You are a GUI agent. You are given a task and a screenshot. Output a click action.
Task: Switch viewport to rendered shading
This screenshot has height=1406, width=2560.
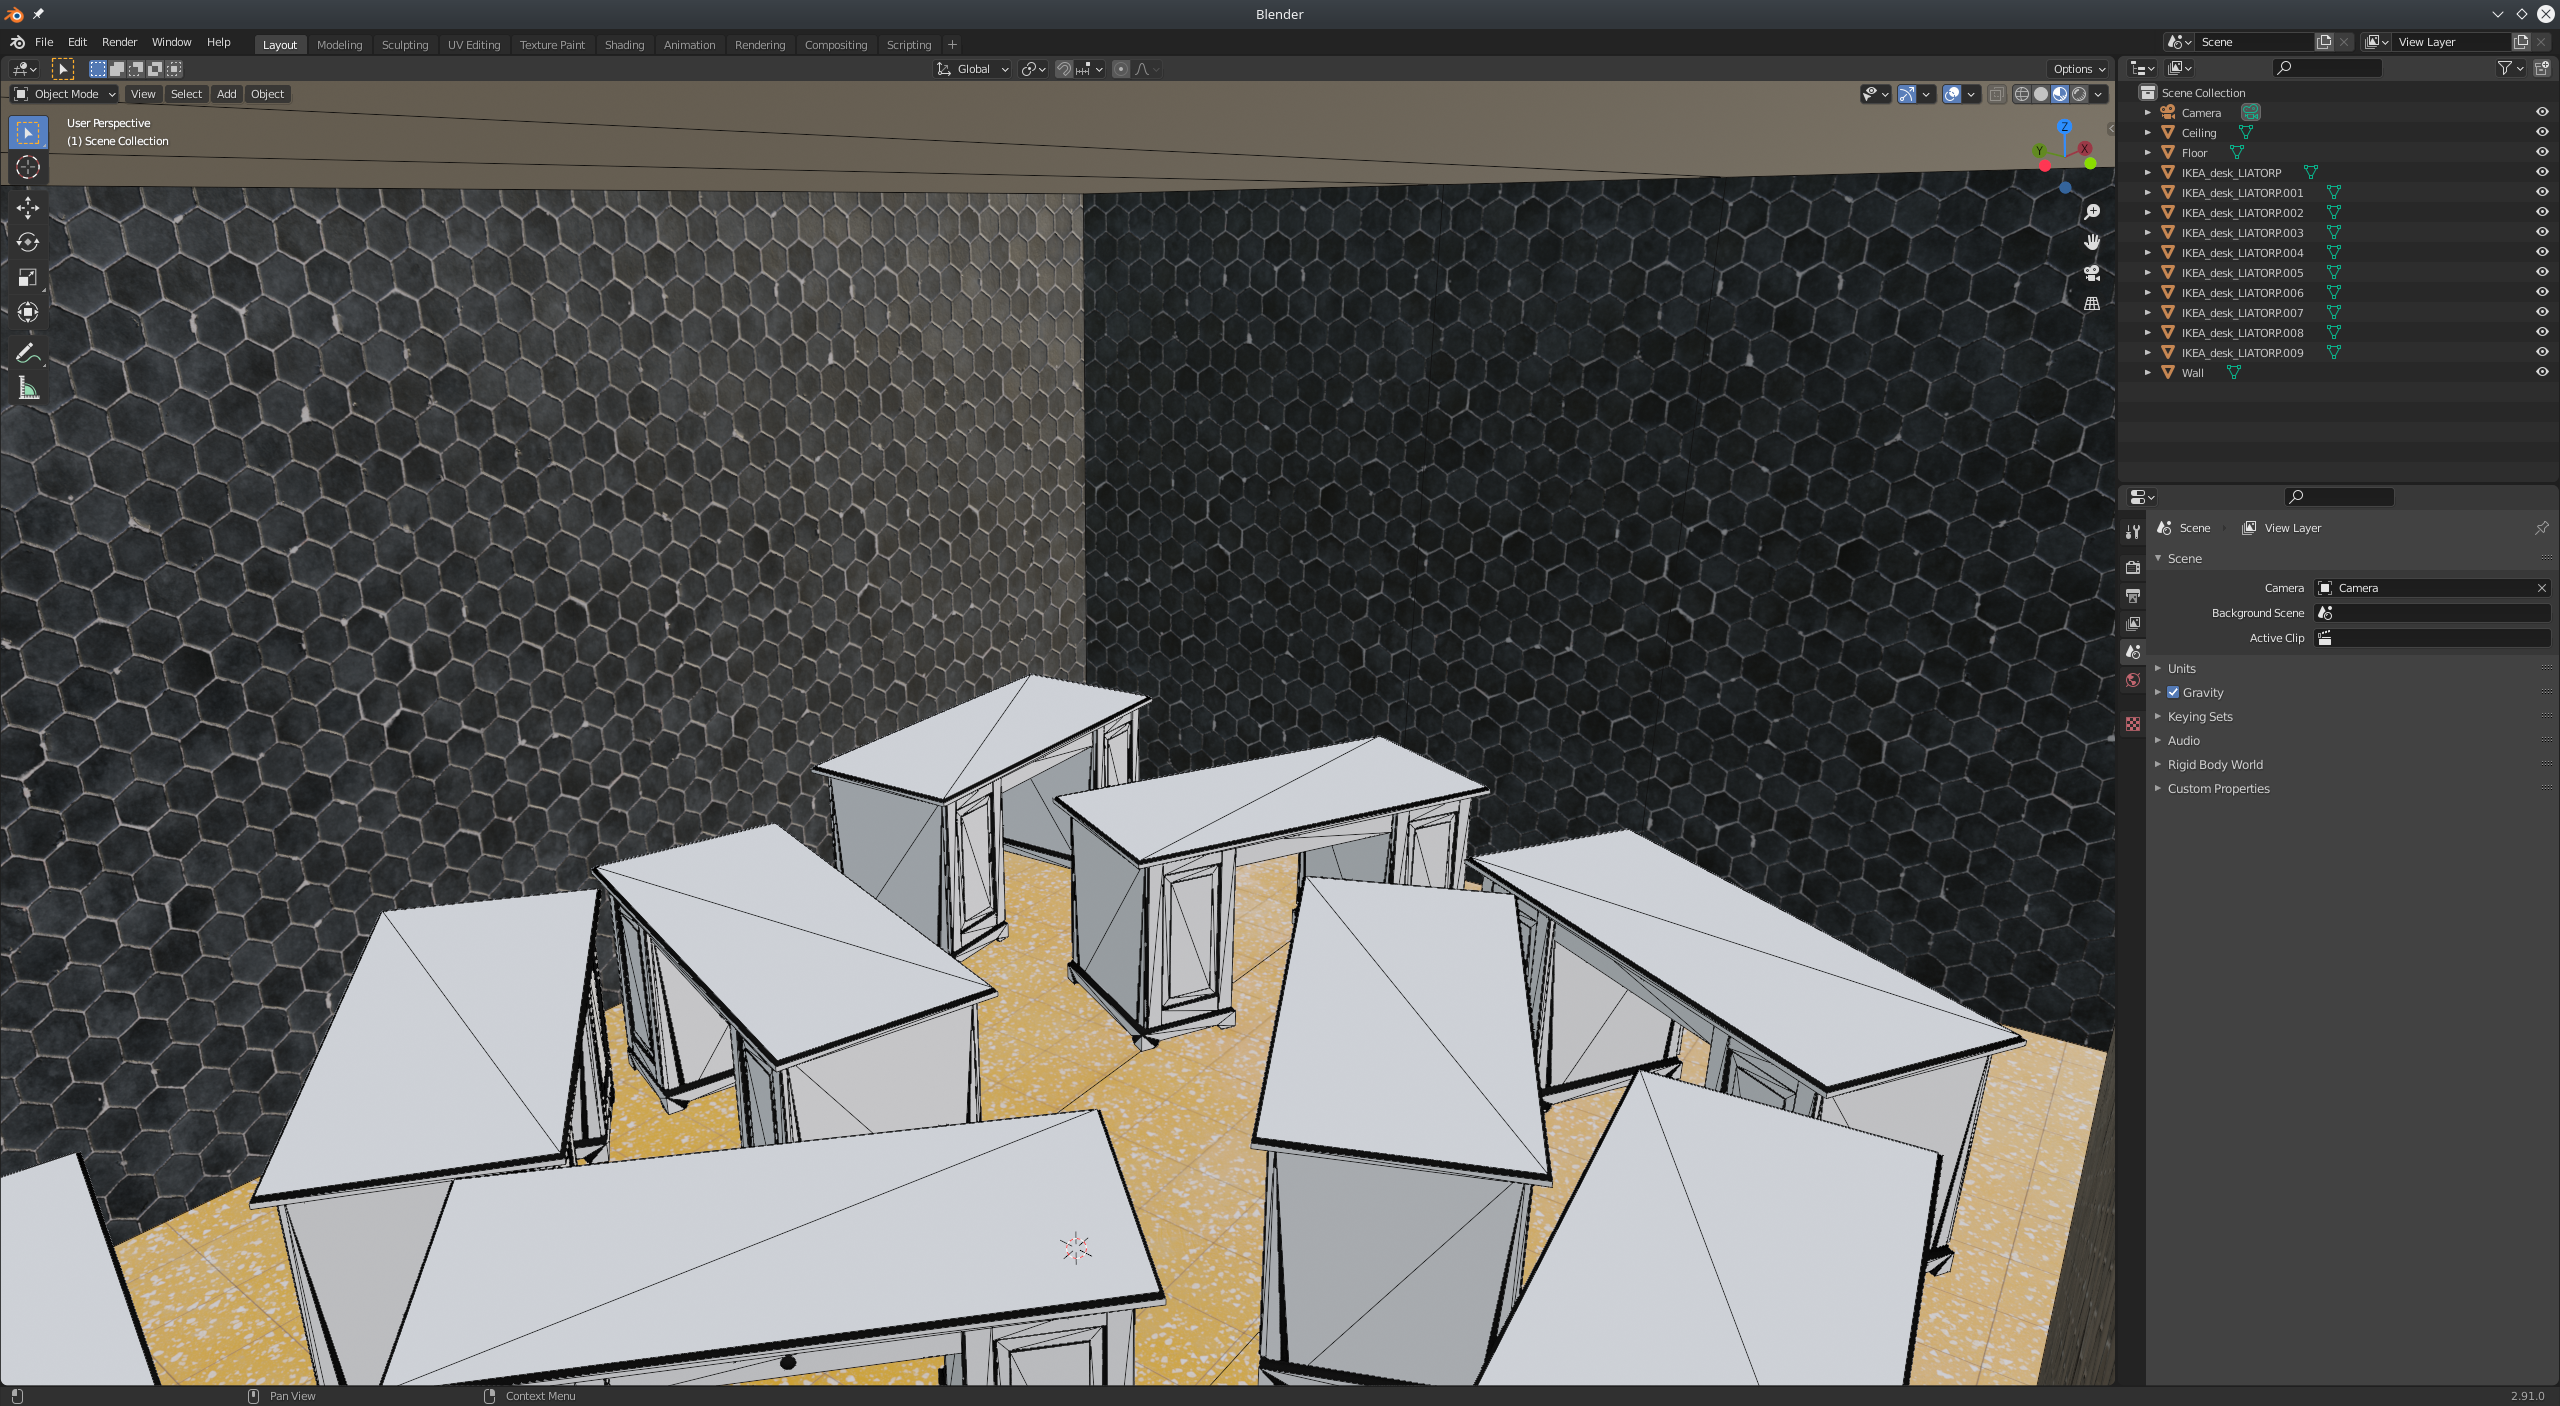[x=2081, y=94]
